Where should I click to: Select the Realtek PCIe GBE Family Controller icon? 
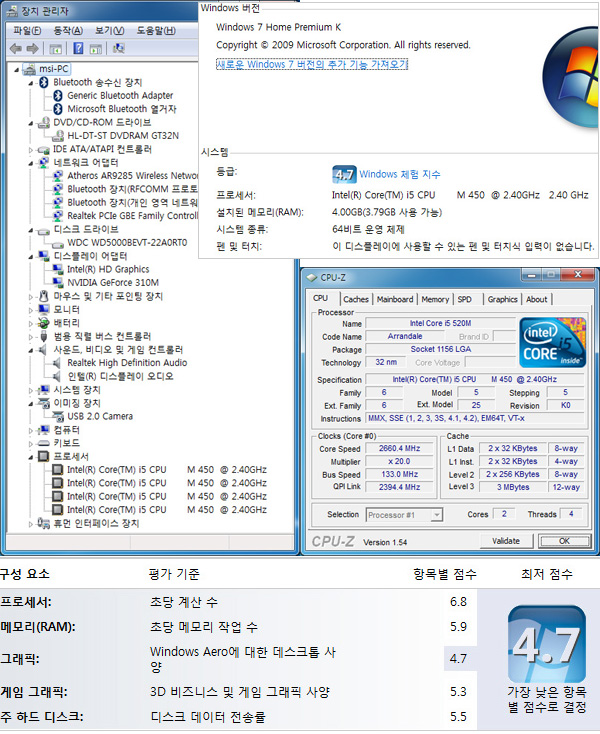(x=58, y=216)
